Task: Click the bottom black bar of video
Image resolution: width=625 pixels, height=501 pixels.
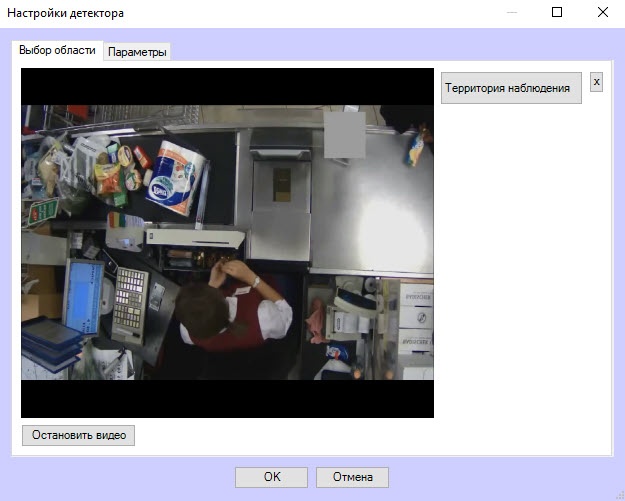Action: [x=227, y=399]
